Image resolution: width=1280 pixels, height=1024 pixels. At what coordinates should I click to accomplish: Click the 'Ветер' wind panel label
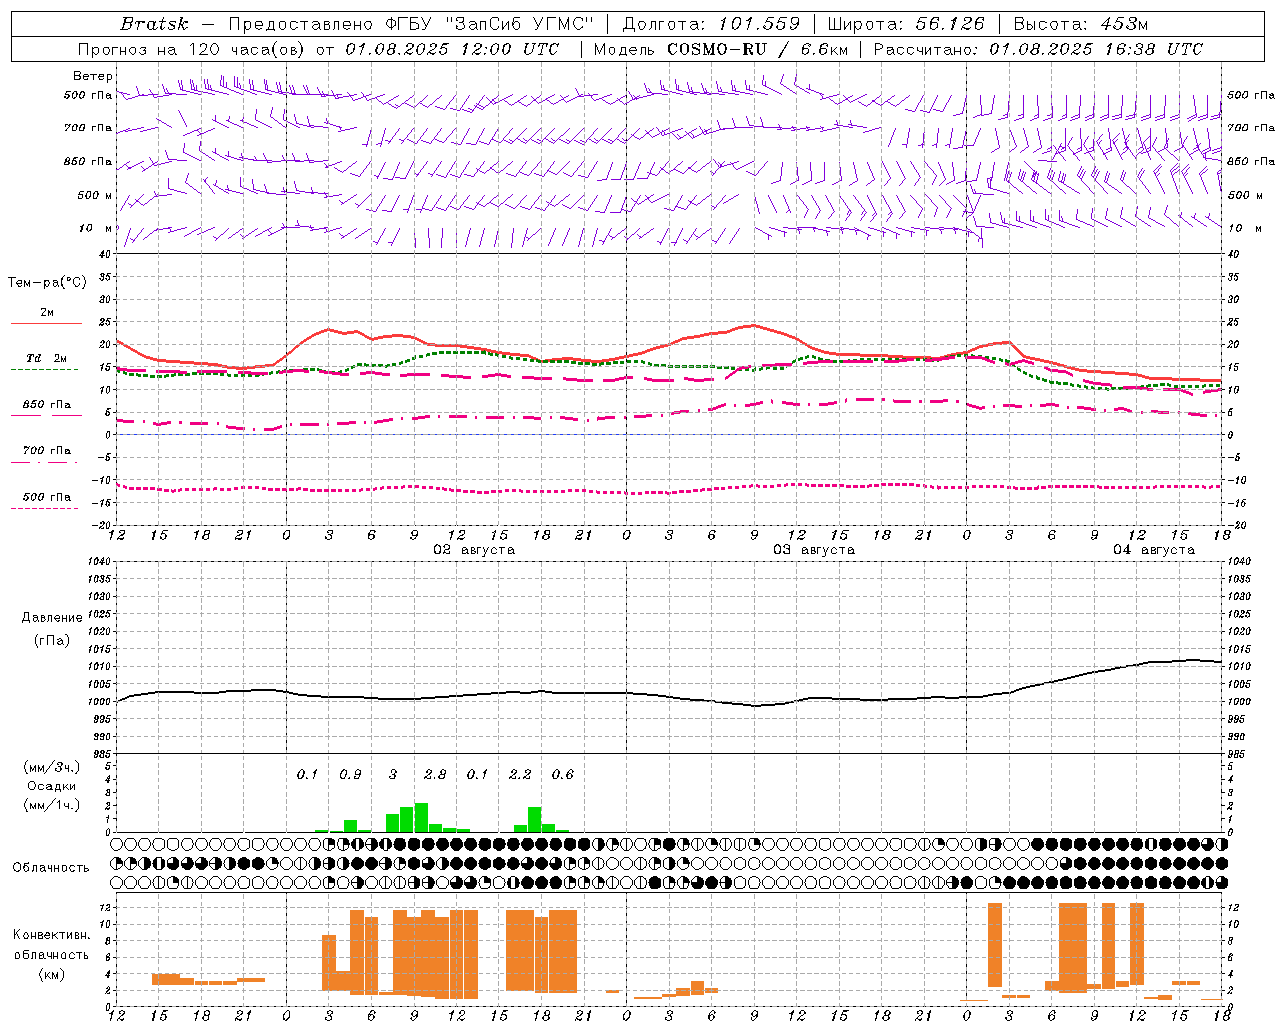(x=93, y=76)
